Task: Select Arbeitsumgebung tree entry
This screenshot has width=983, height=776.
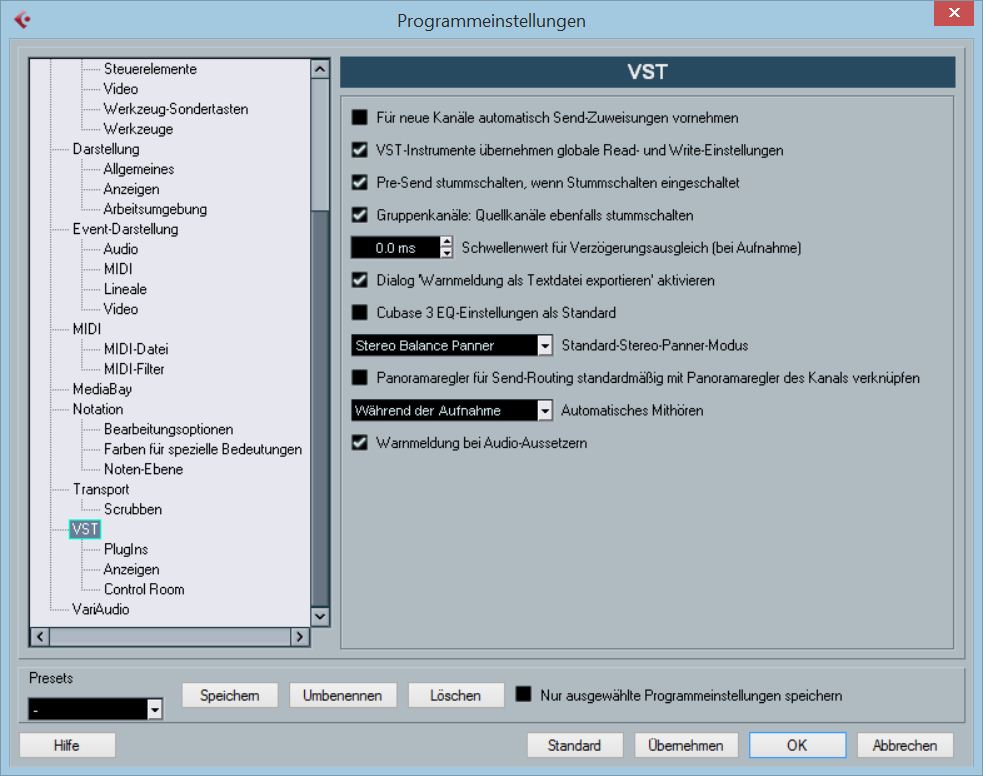Action: (x=155, y=209)
